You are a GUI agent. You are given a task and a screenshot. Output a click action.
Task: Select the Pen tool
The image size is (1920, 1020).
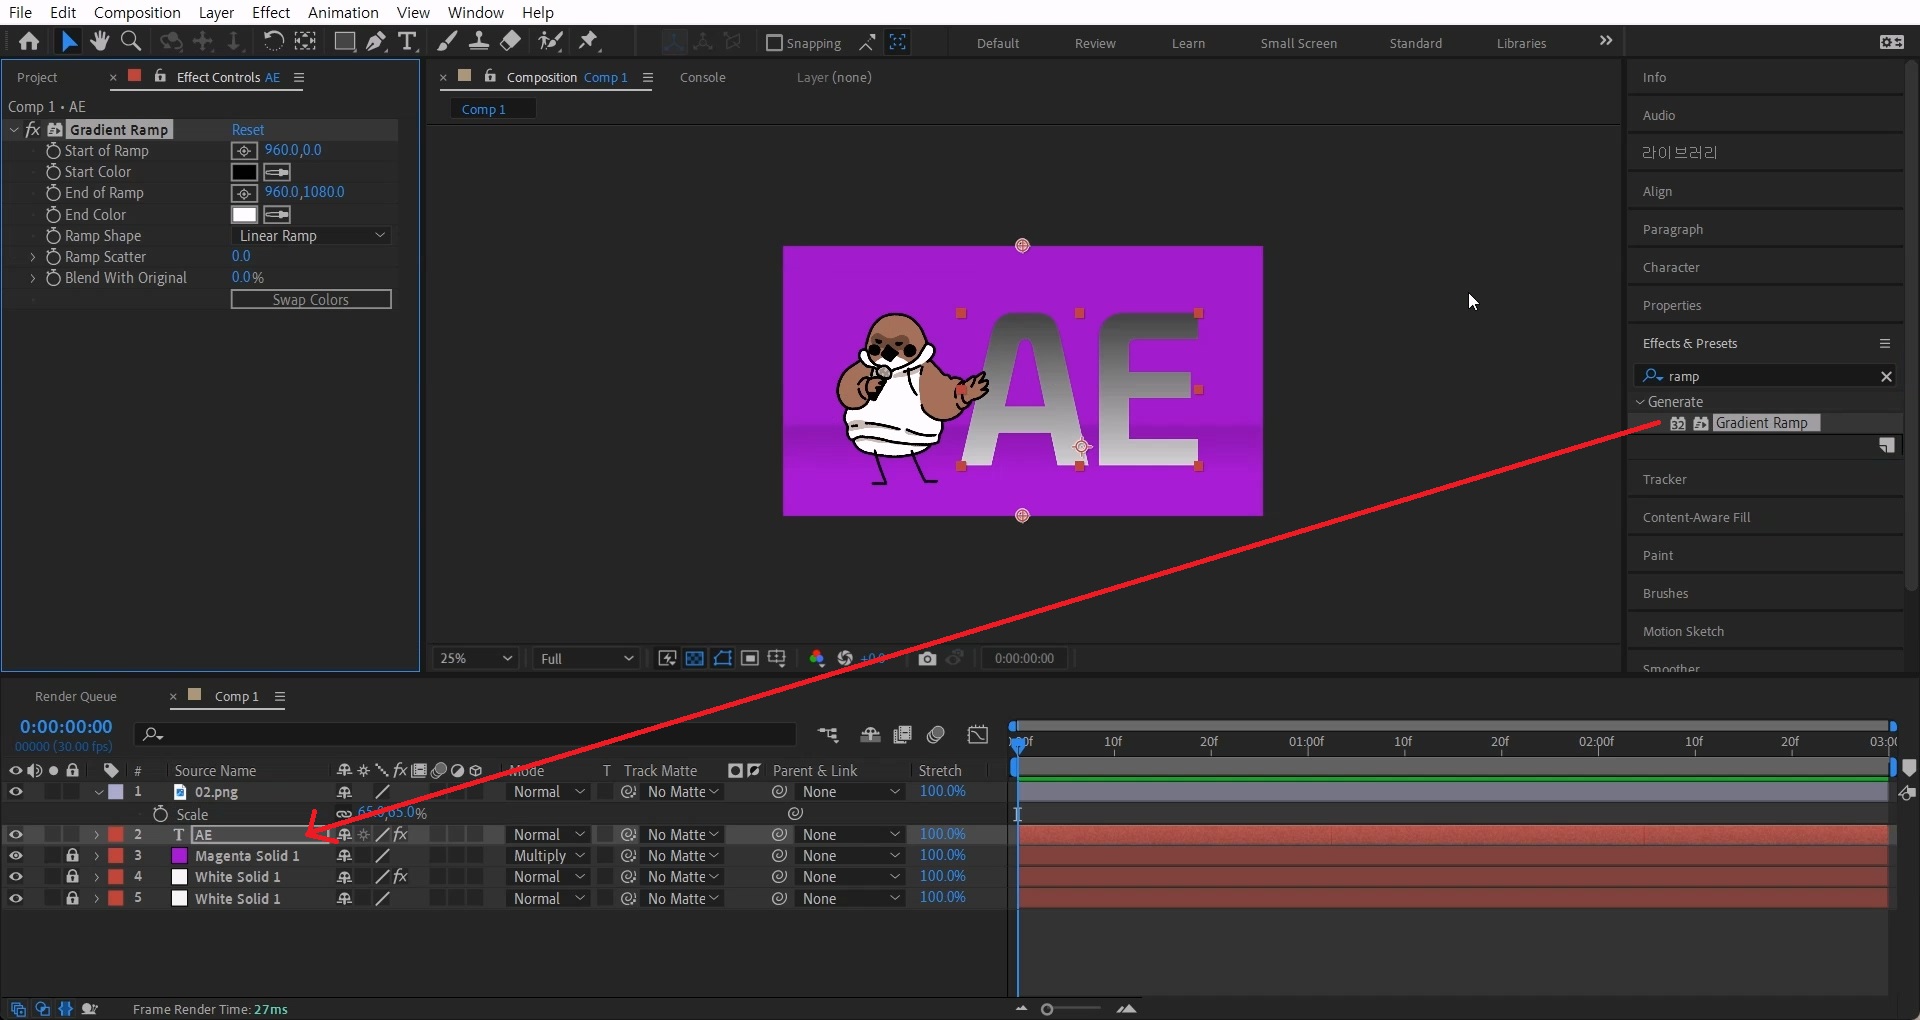[376, 42]
